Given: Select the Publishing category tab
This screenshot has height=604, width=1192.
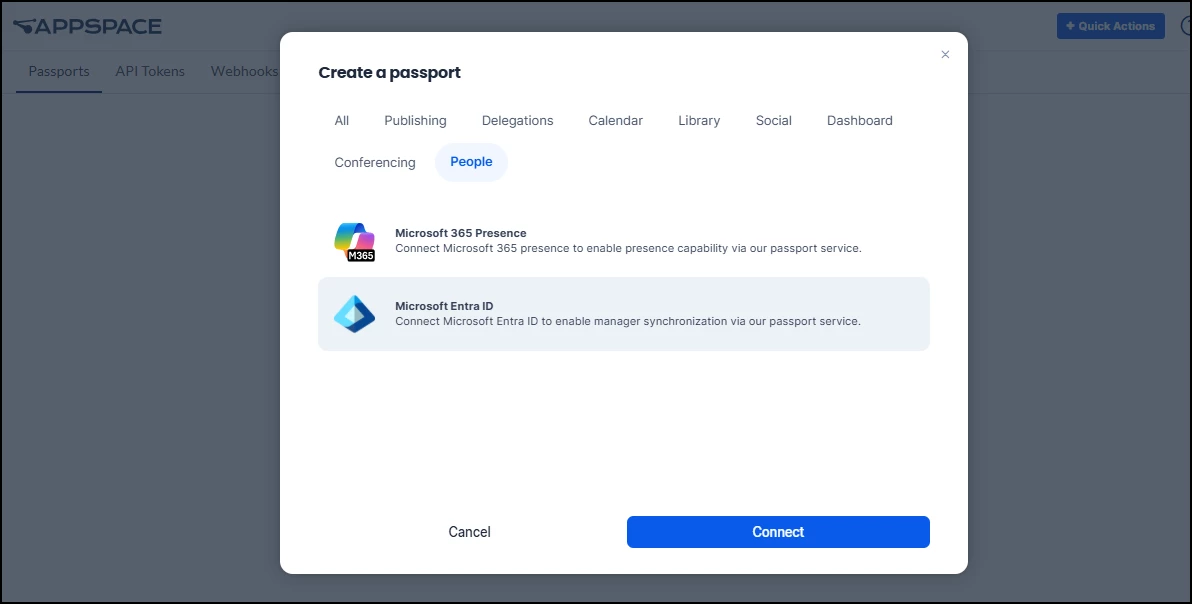Looking at the screenshot, I should tap(415, 121).
